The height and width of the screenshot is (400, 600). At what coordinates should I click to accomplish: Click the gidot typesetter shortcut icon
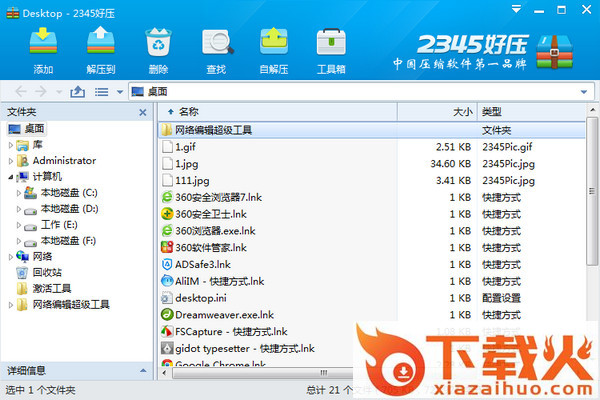coord(167,349)
